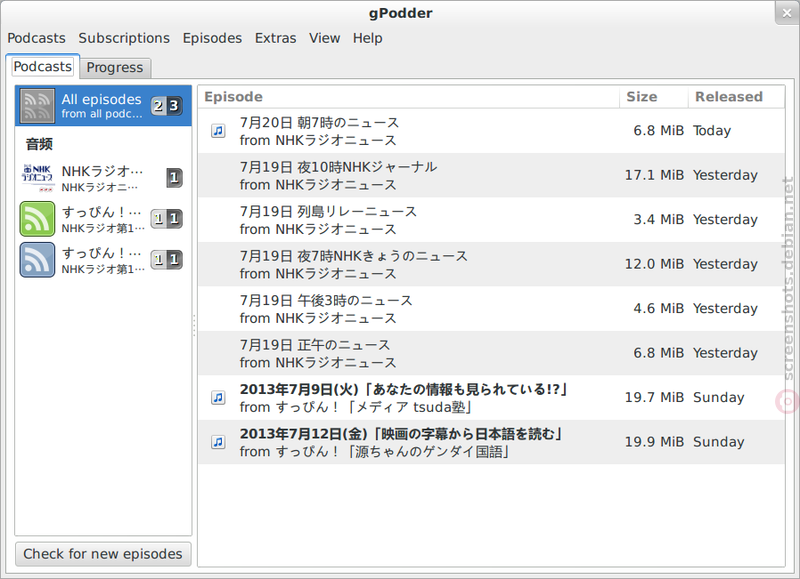Click the count badge on NHKラジオ podcast row
The image size is (800, 579).
coord(174,178)
